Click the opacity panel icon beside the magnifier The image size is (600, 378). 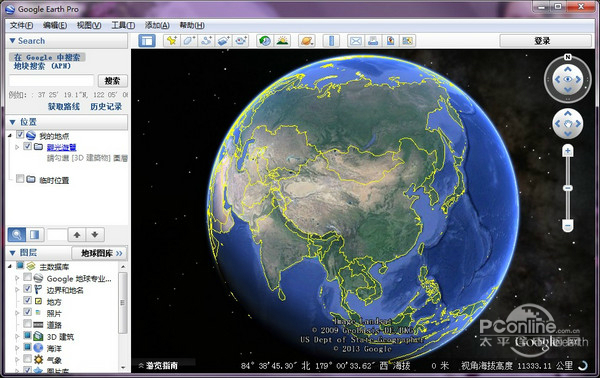point(35,235)
